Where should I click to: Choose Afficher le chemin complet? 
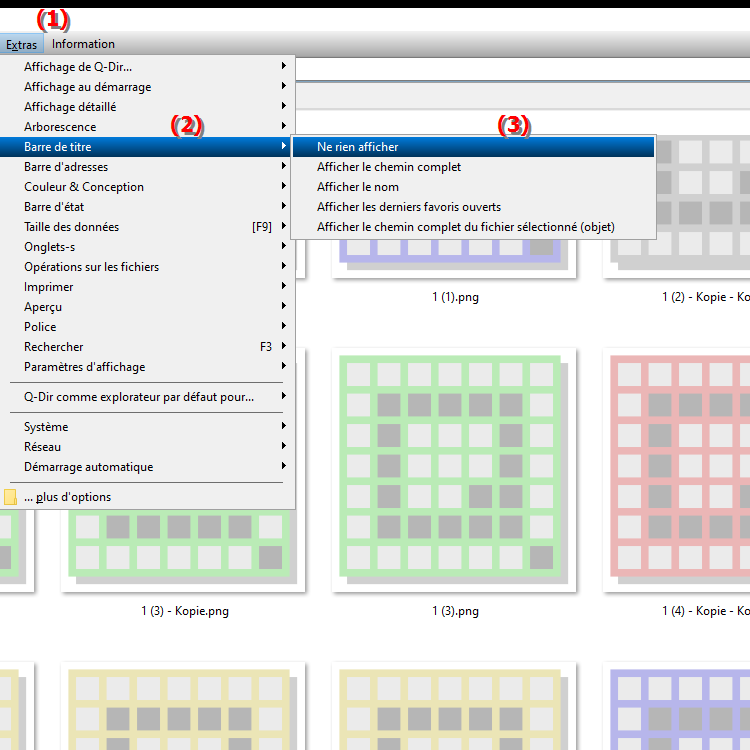click(473, 167)
